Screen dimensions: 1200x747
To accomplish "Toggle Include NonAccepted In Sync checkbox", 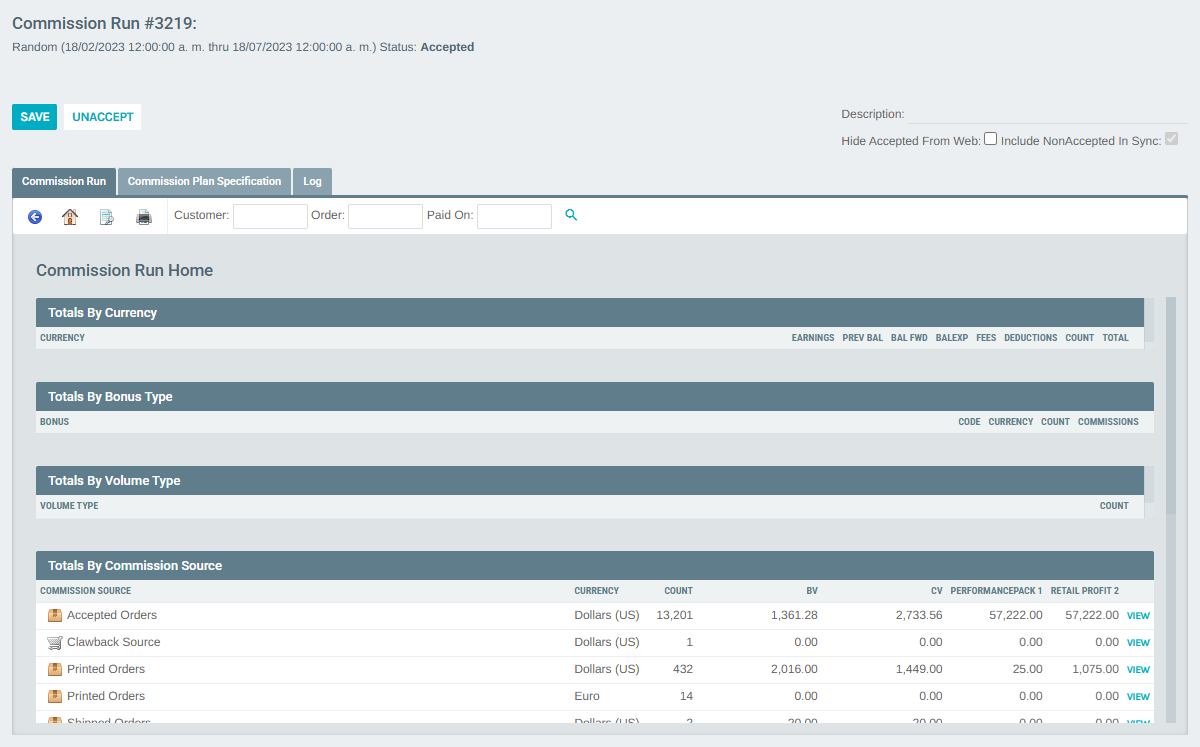I will [x=1171, y=139].
